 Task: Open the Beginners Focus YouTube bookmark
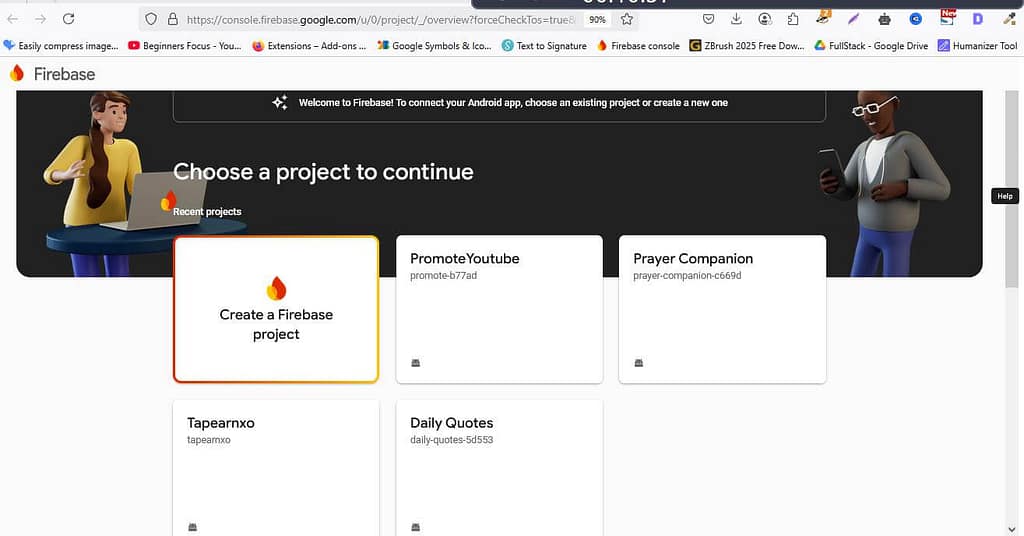click(184, 46)
